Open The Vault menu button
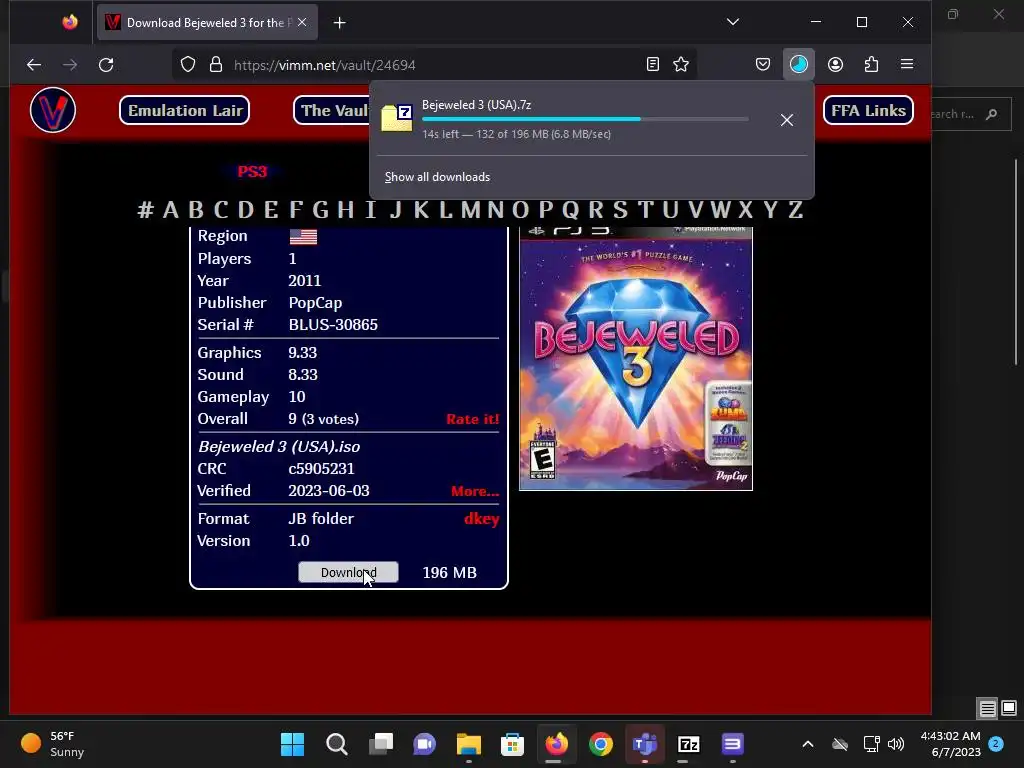The height and width of the screenshot is (768, 1024). pyautogui.click(x=332, y=110)
